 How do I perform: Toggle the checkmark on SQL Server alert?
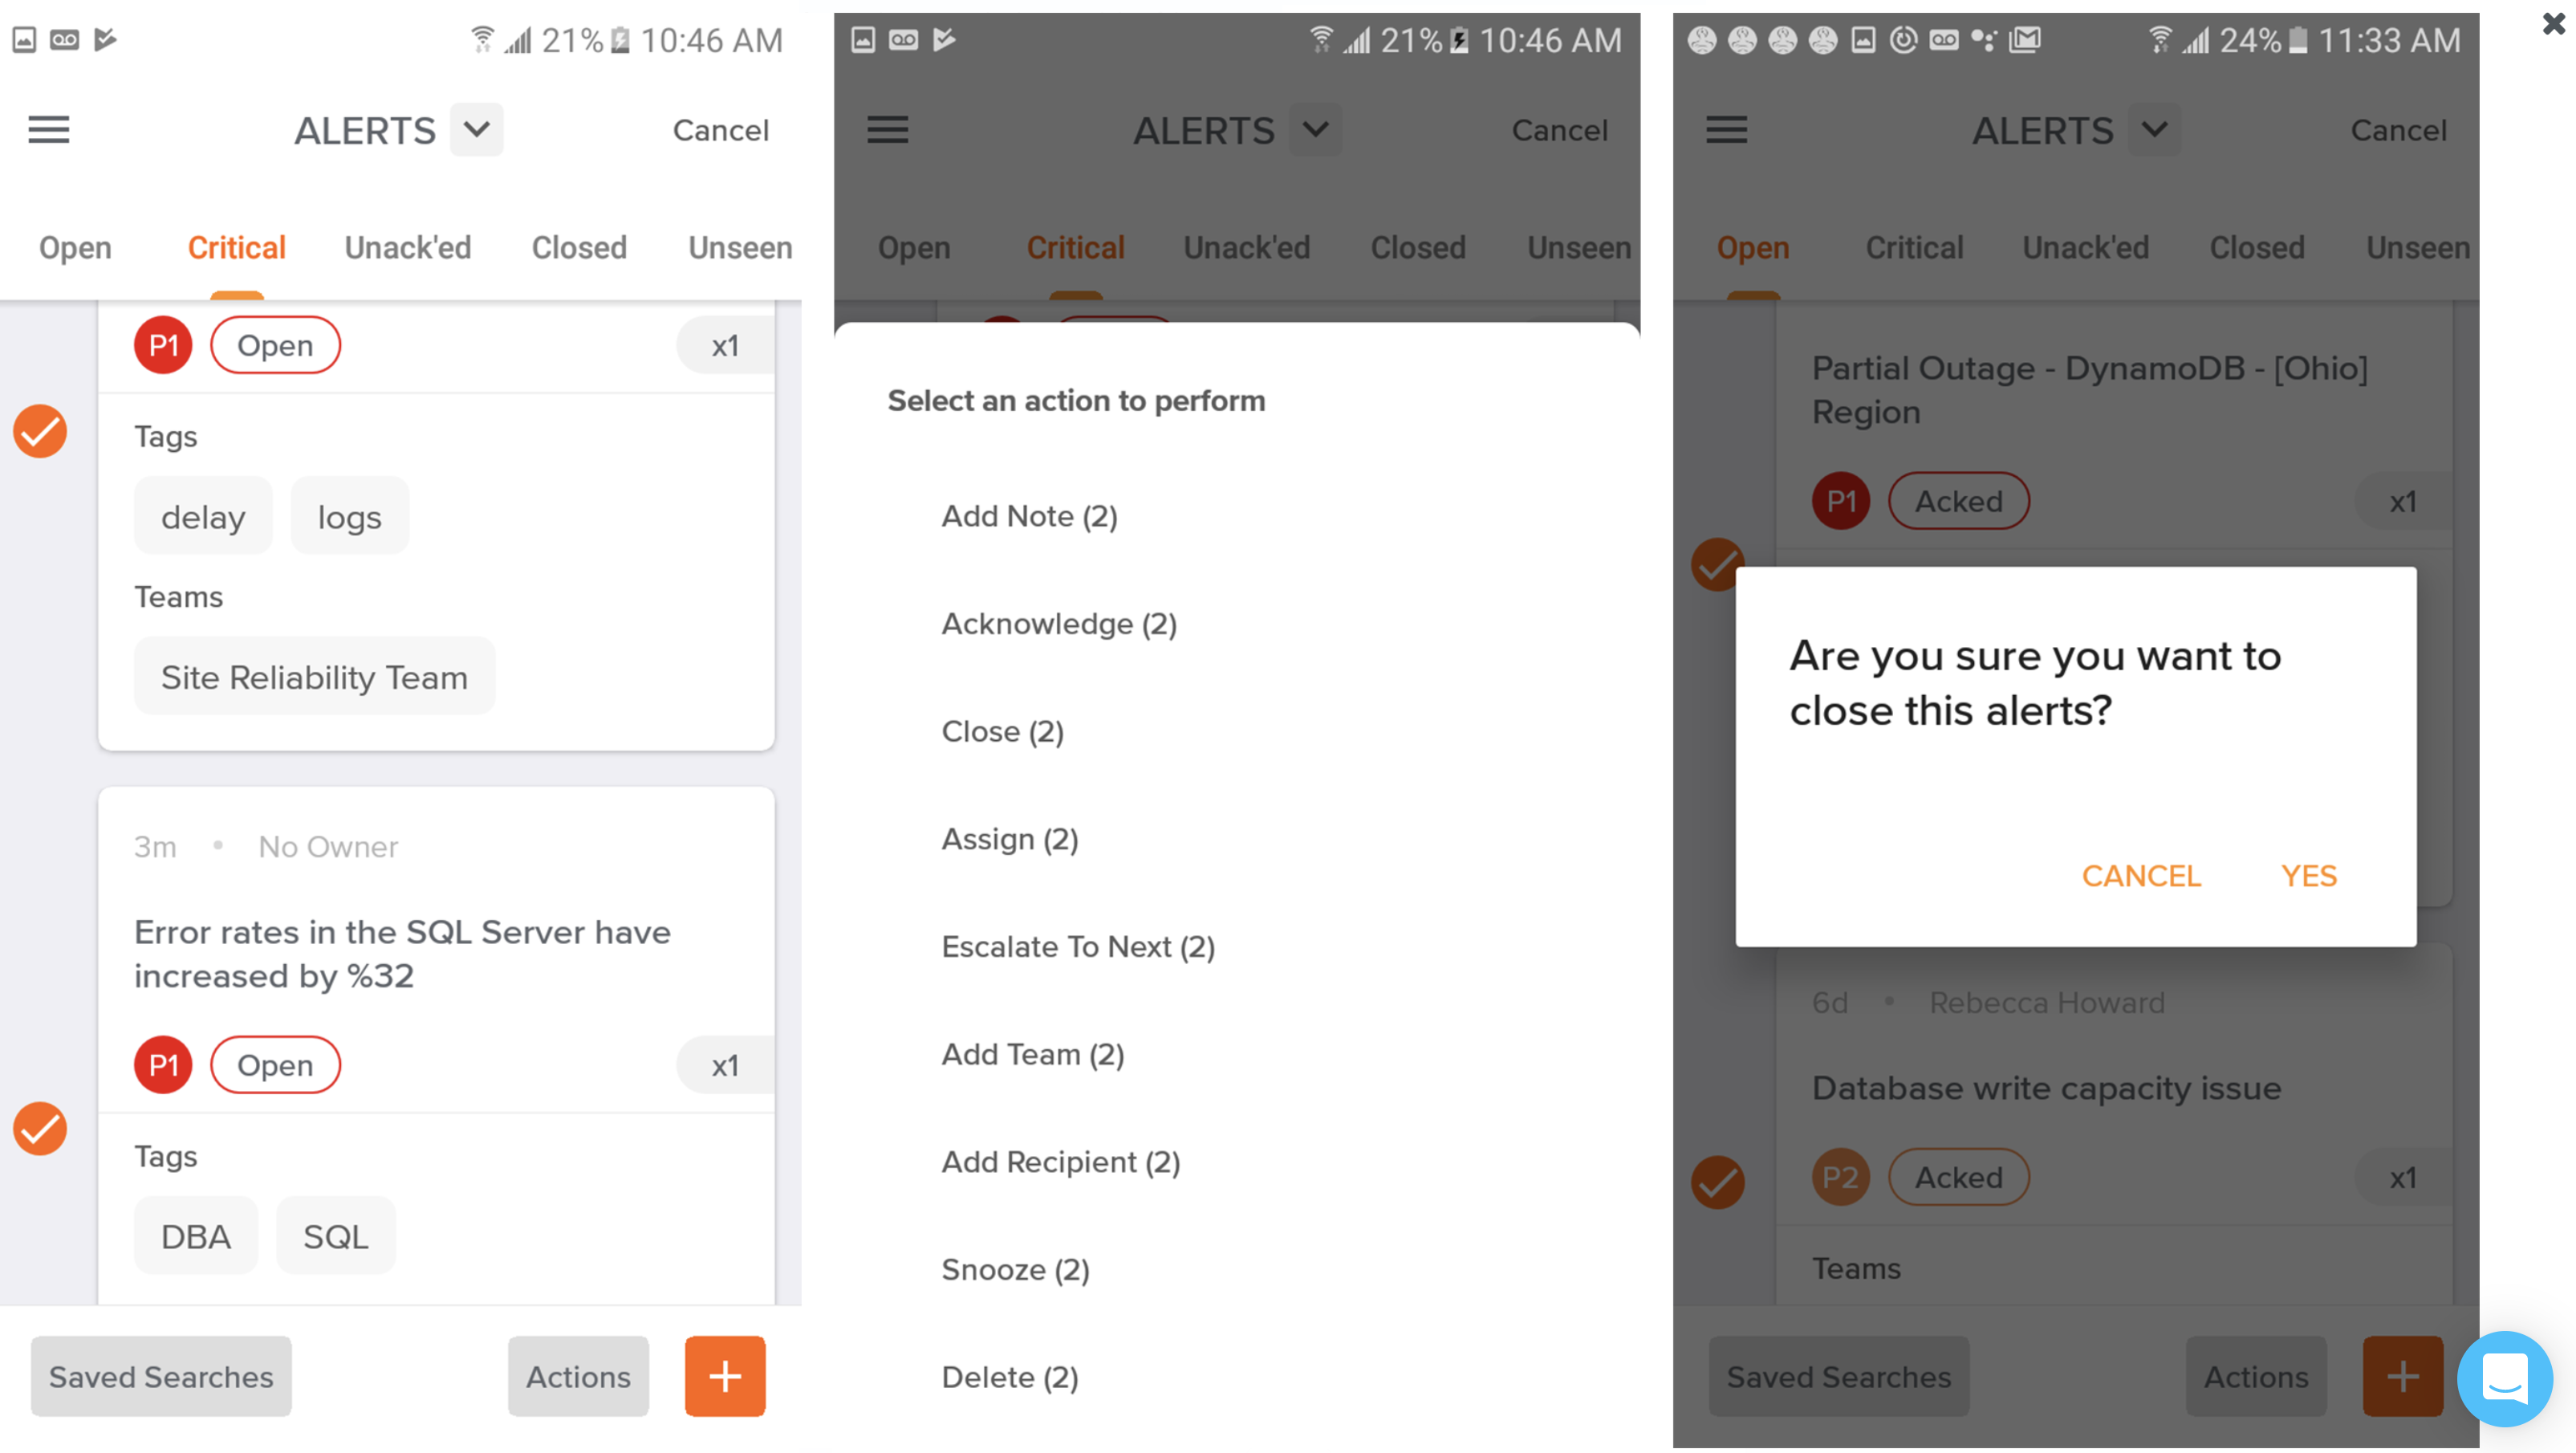41,1129
